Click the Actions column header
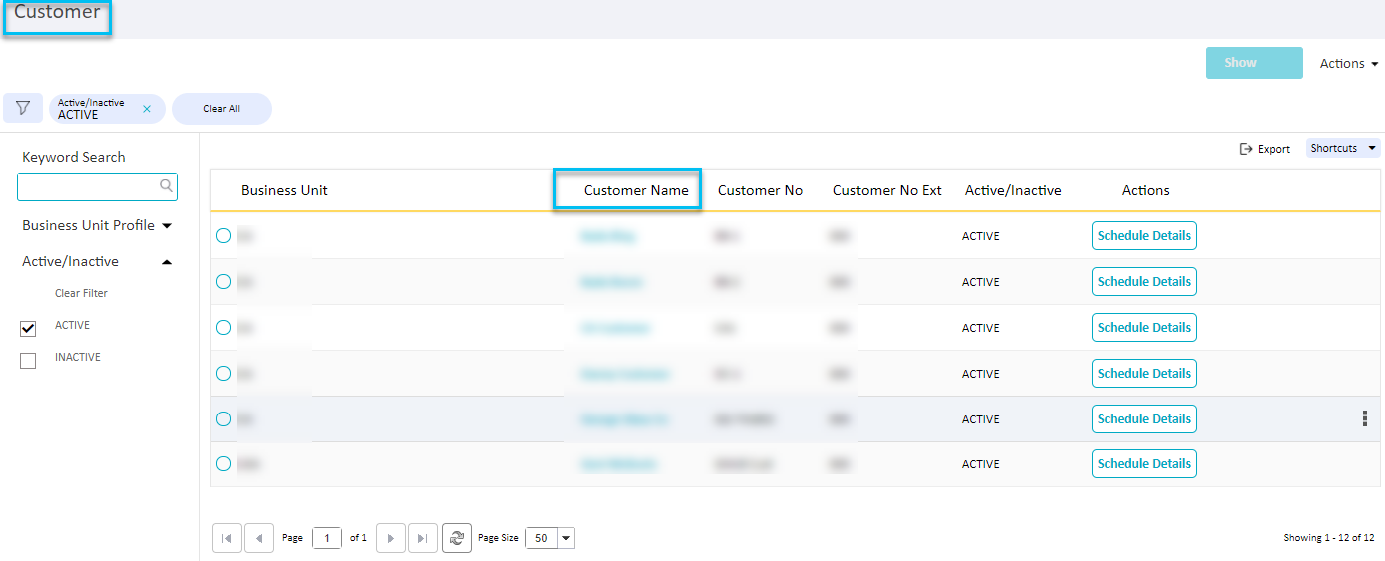Image resolution: width=1385 pixels, height=561 pixels. [1146, 190]
